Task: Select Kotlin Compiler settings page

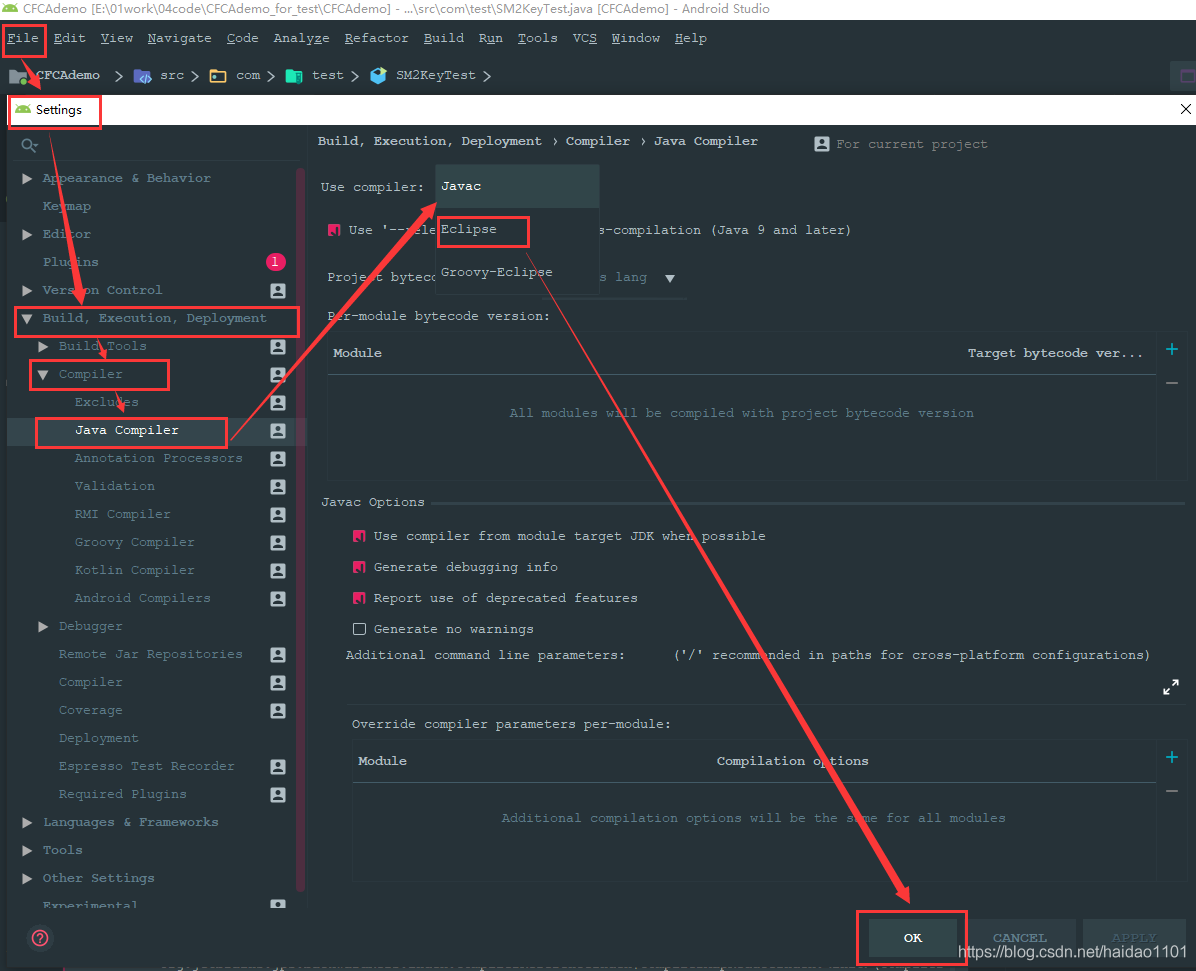Action: click(x=134, y=571)
